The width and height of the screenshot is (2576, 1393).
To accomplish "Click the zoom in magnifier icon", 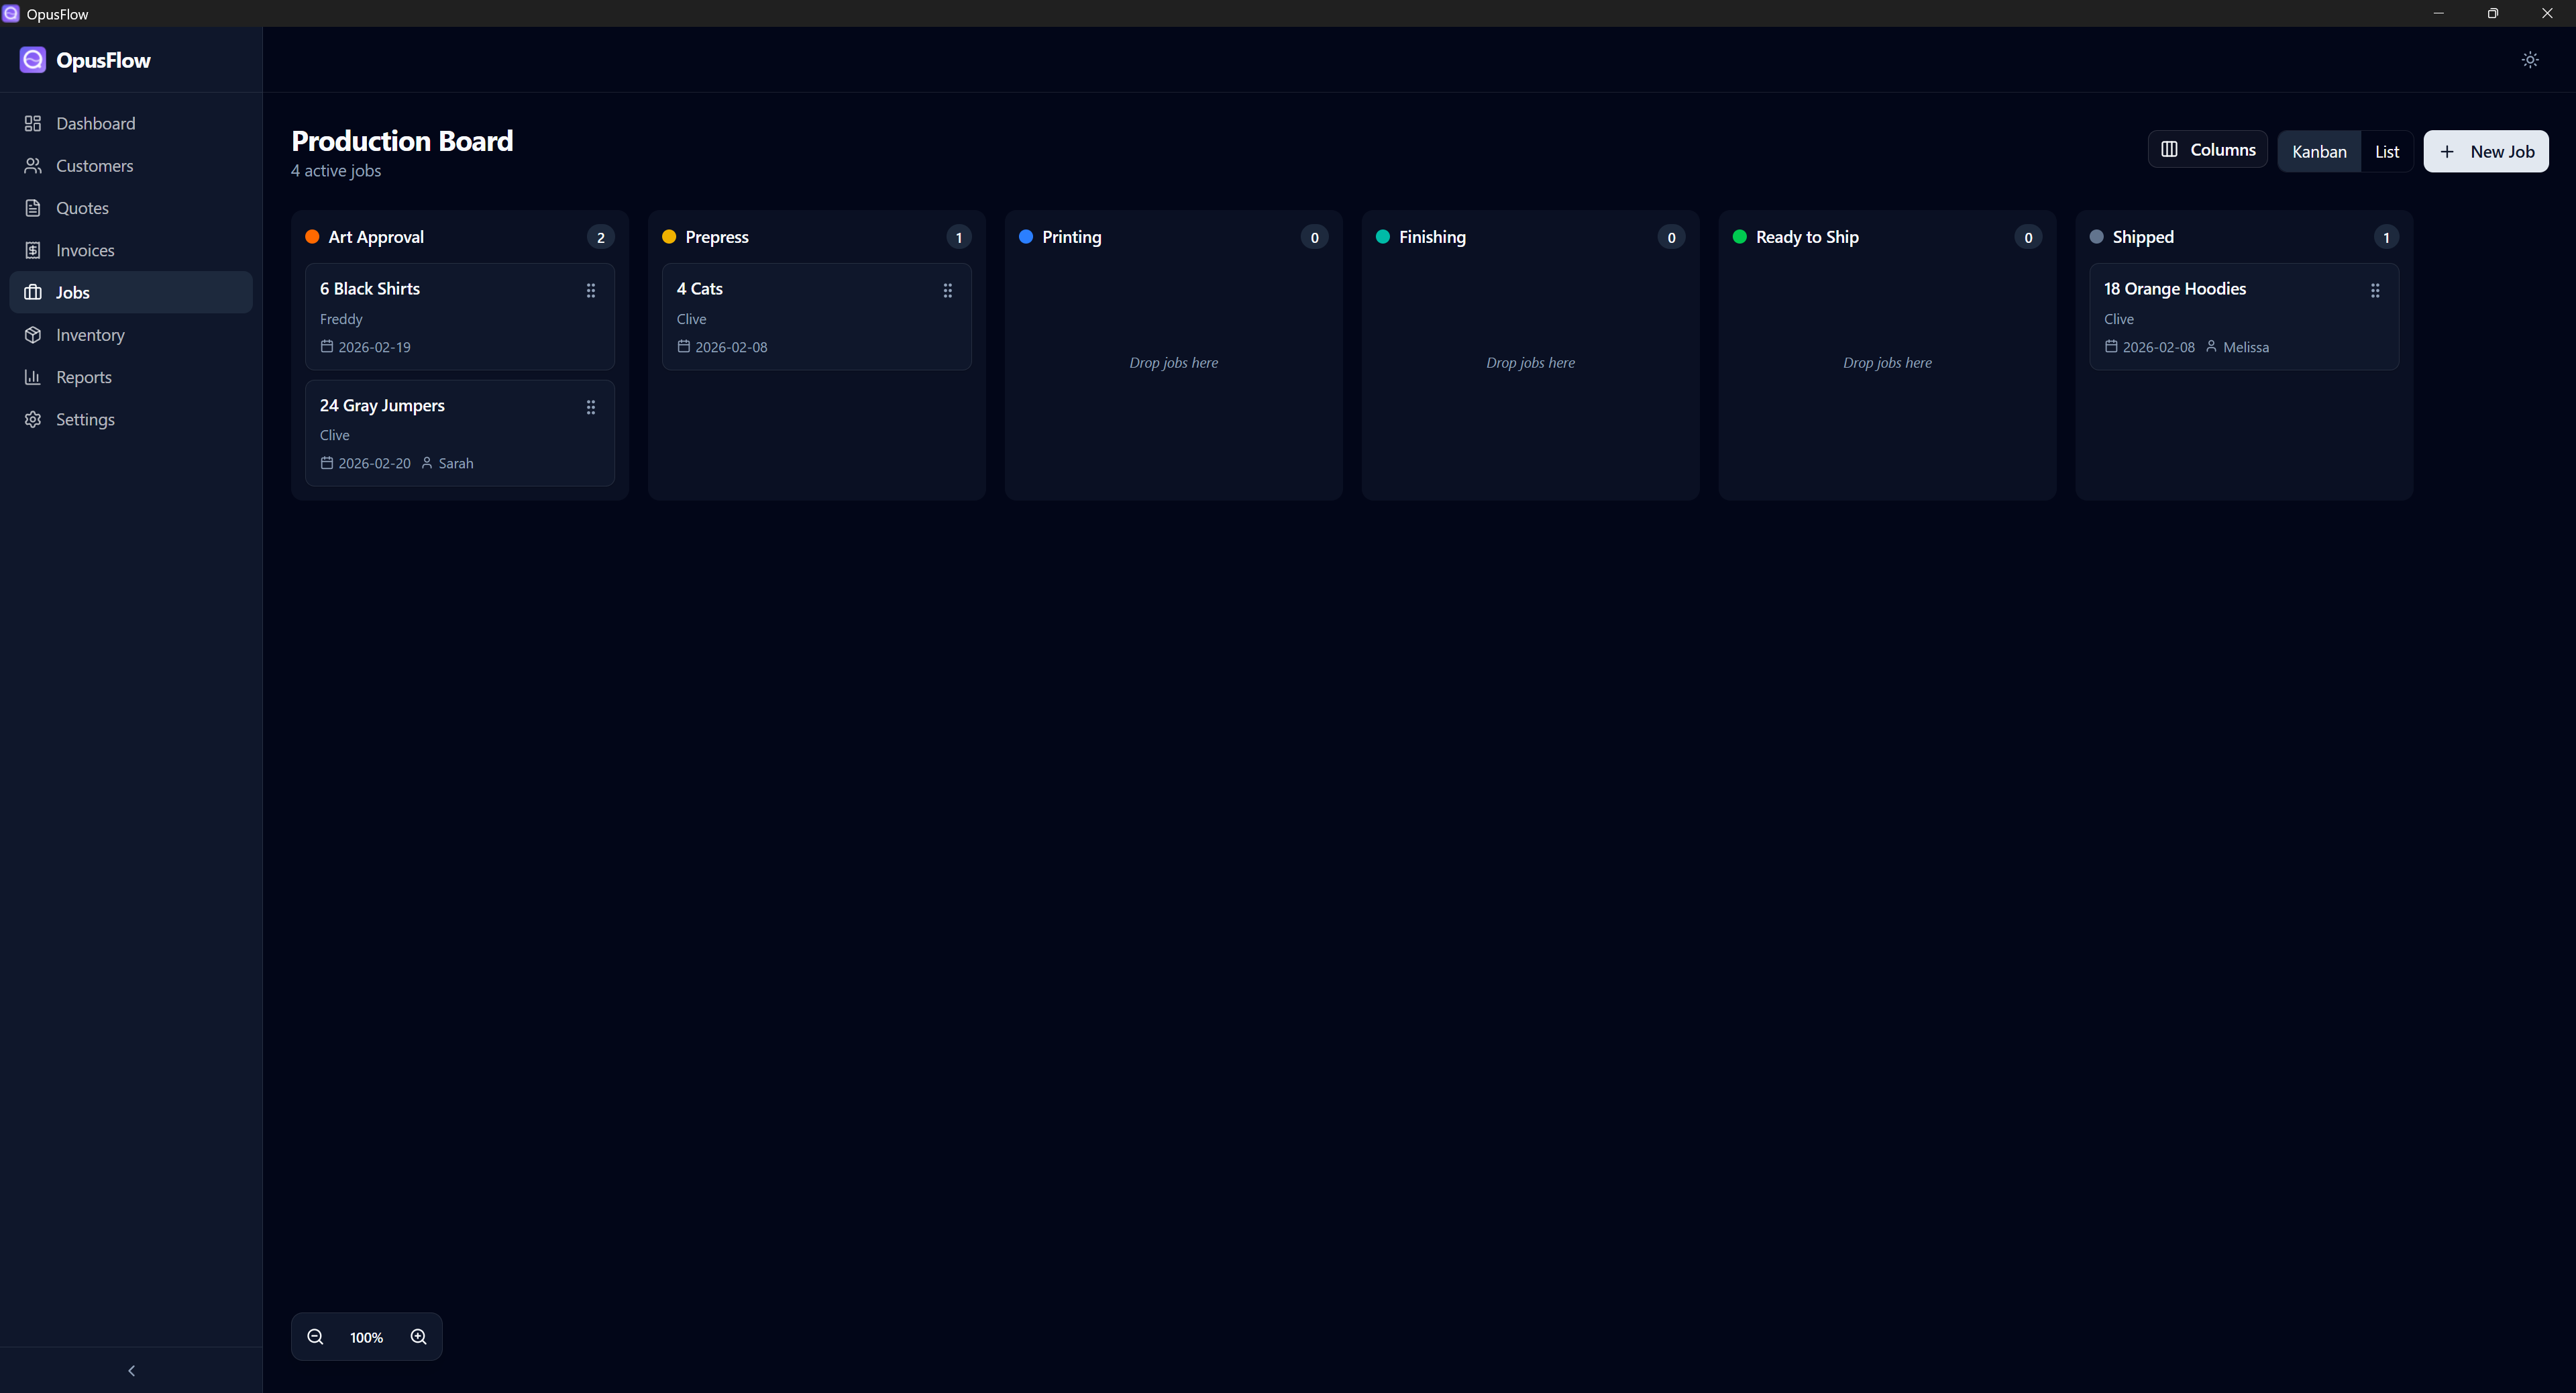I will click(x=418, y=1337).
